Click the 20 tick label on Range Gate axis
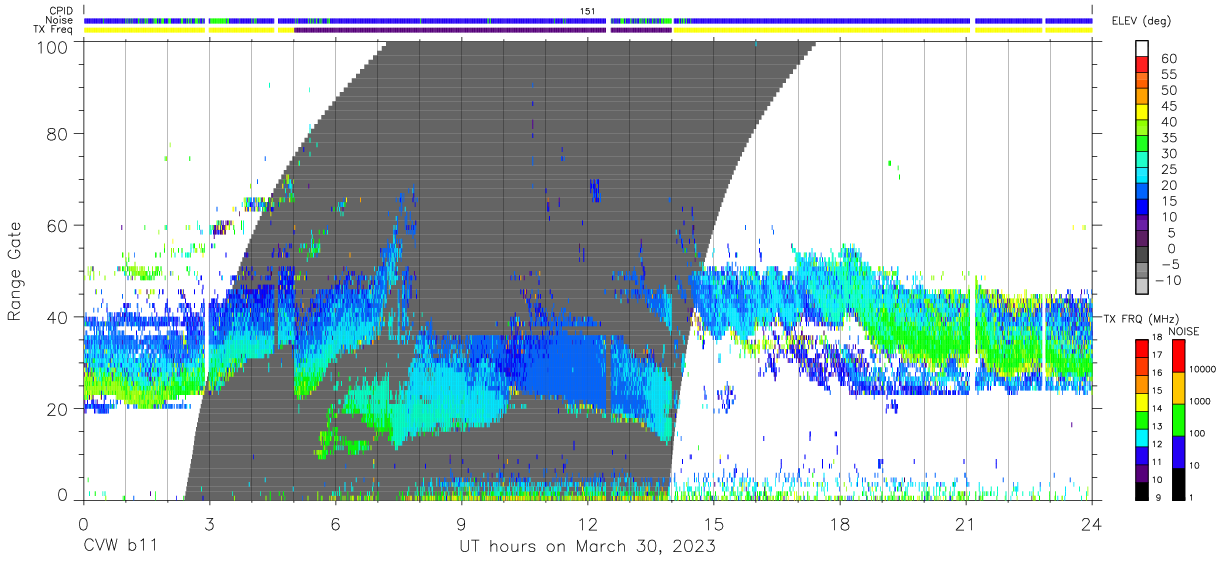 pos(58,408)
